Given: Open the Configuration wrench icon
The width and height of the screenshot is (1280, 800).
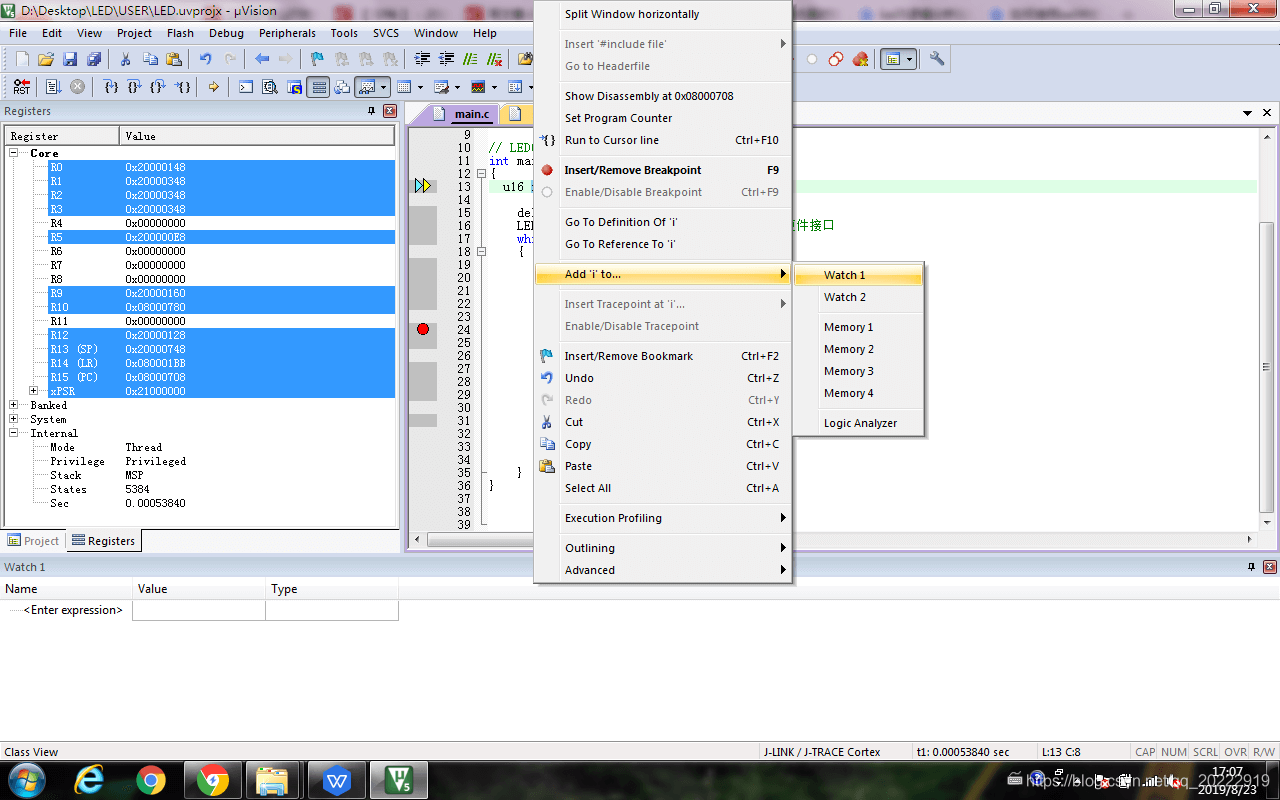Looking at the screenshot, I should click(x=937, y=59).
